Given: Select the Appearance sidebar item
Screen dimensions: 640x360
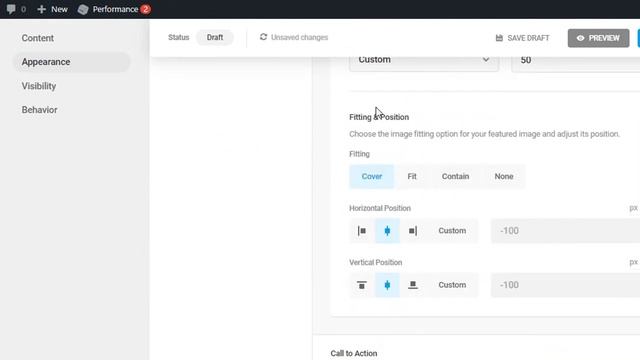Looking at the screenshot, I should click(72, 62).
